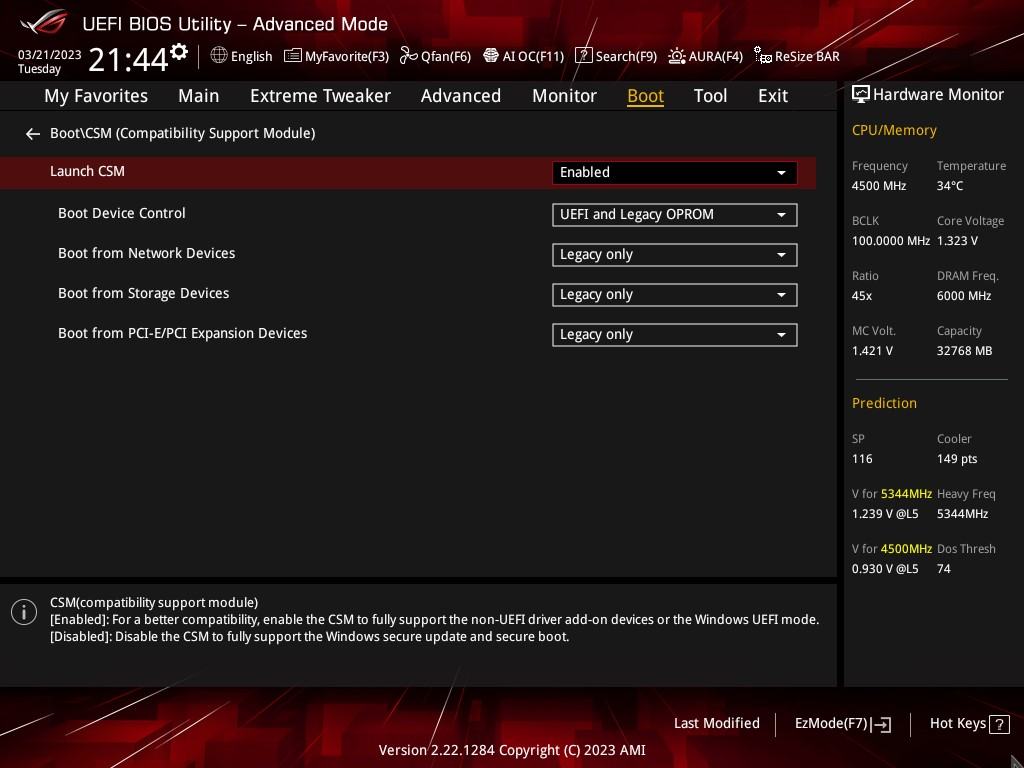Click the AI OC(F11) brain icon
Image resolution: width=1024 pixels, height=768 pixels.
click(490, 56)
